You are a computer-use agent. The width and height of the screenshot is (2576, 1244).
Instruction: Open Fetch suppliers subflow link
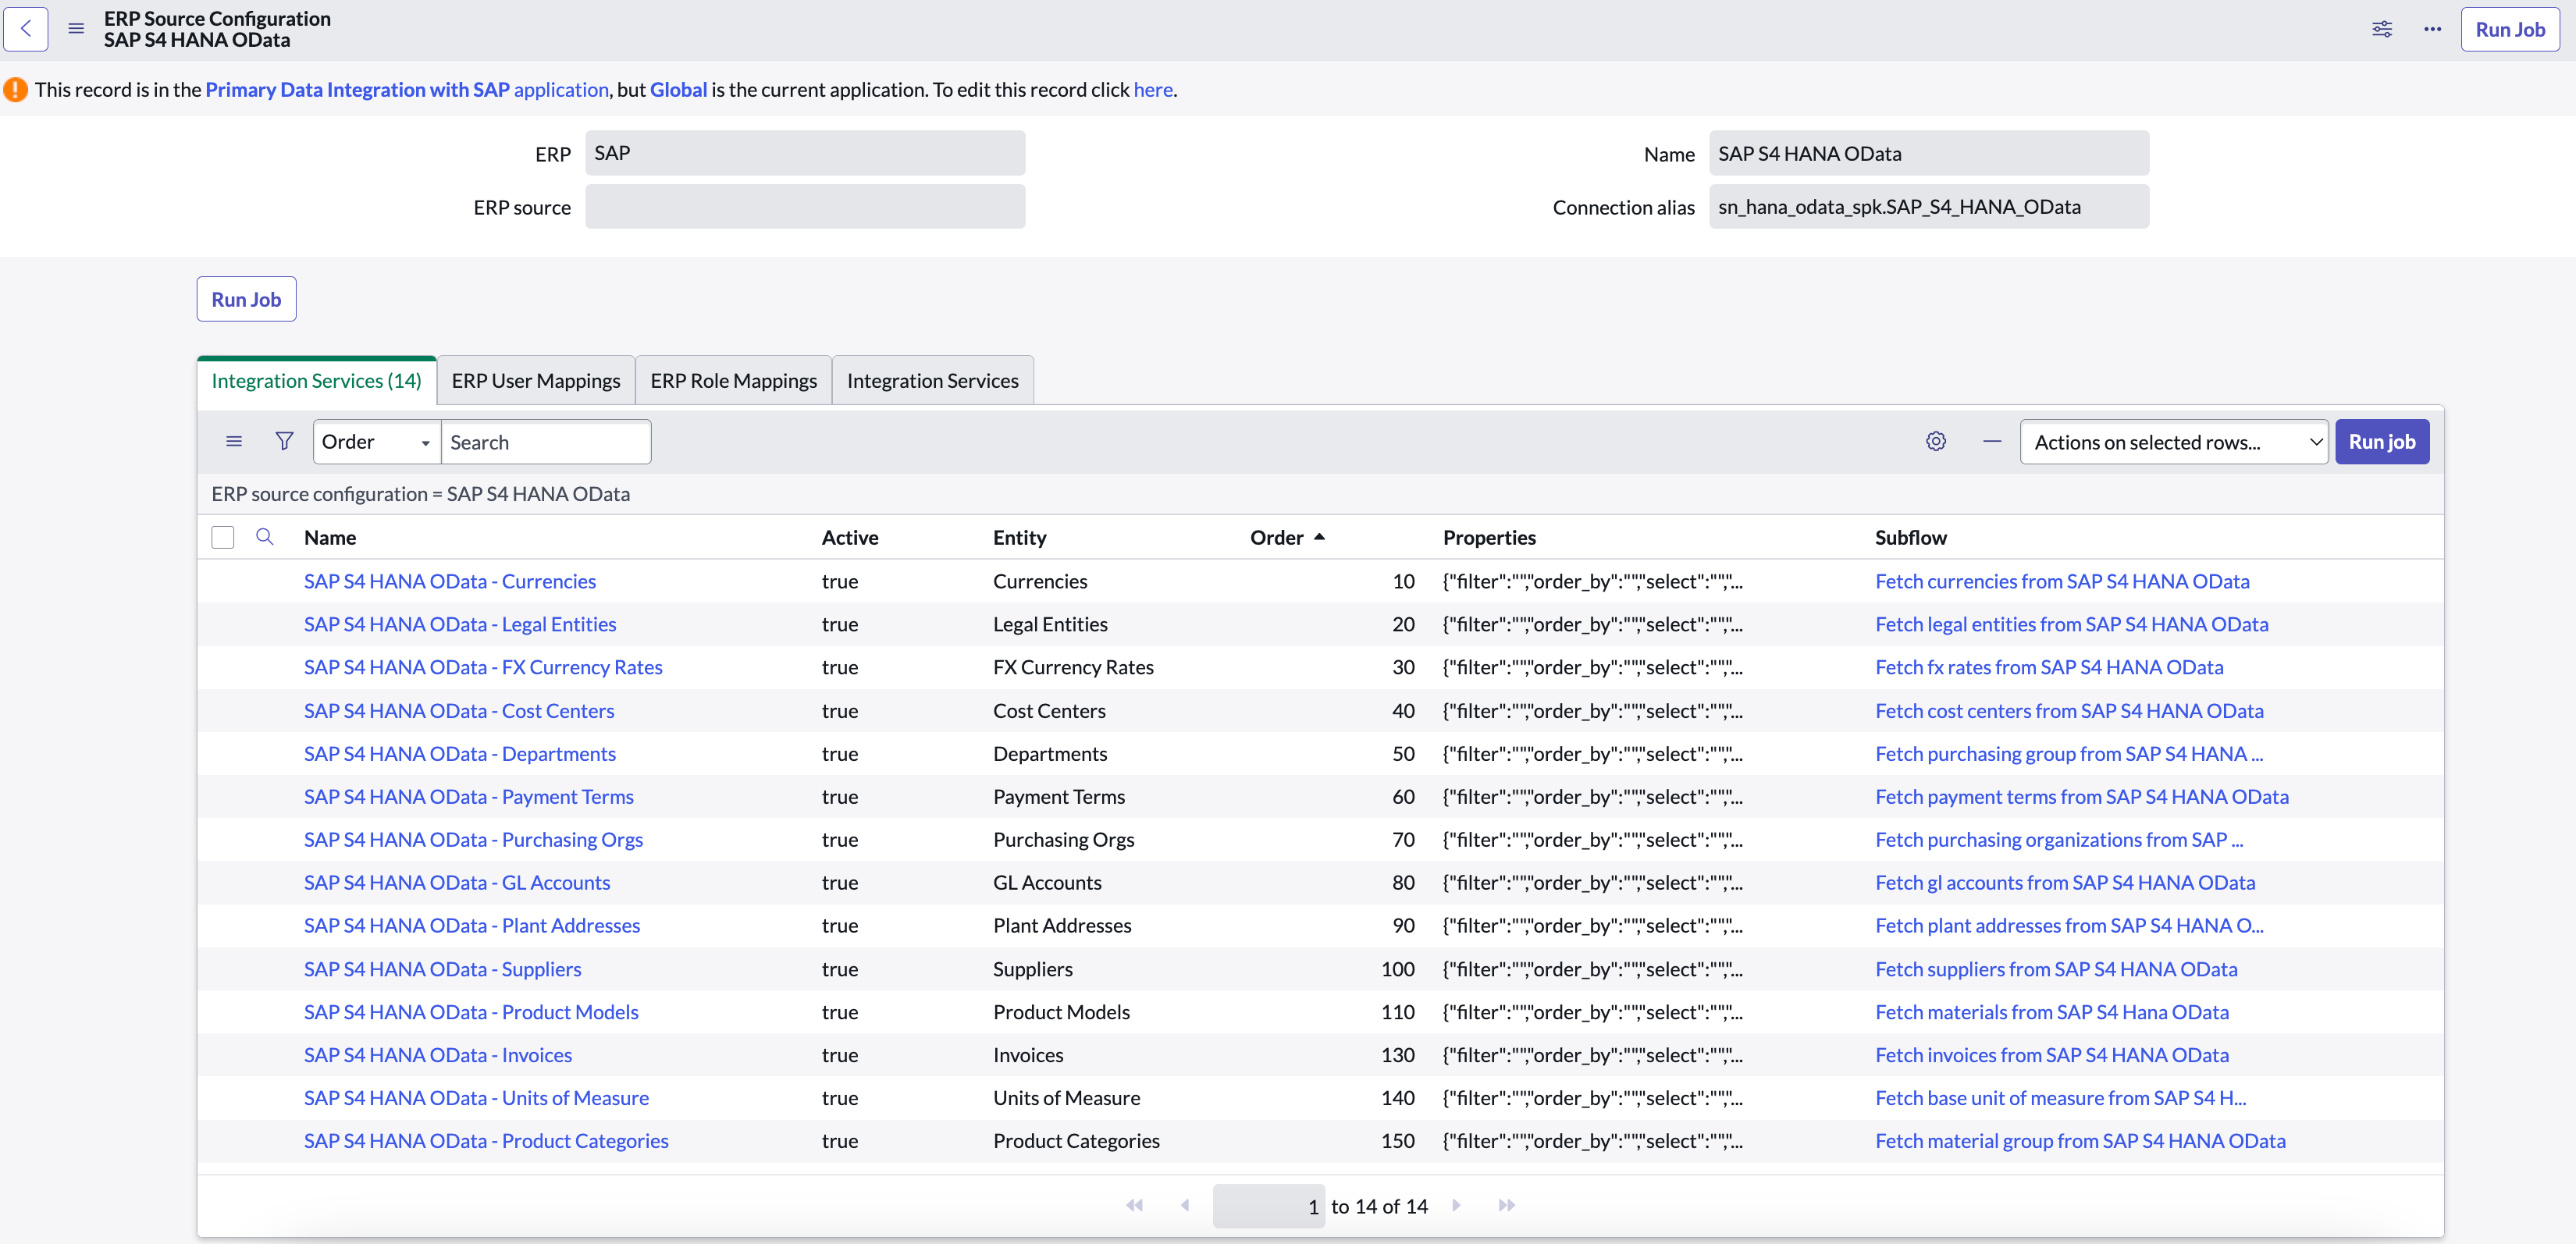(2056, 969)
